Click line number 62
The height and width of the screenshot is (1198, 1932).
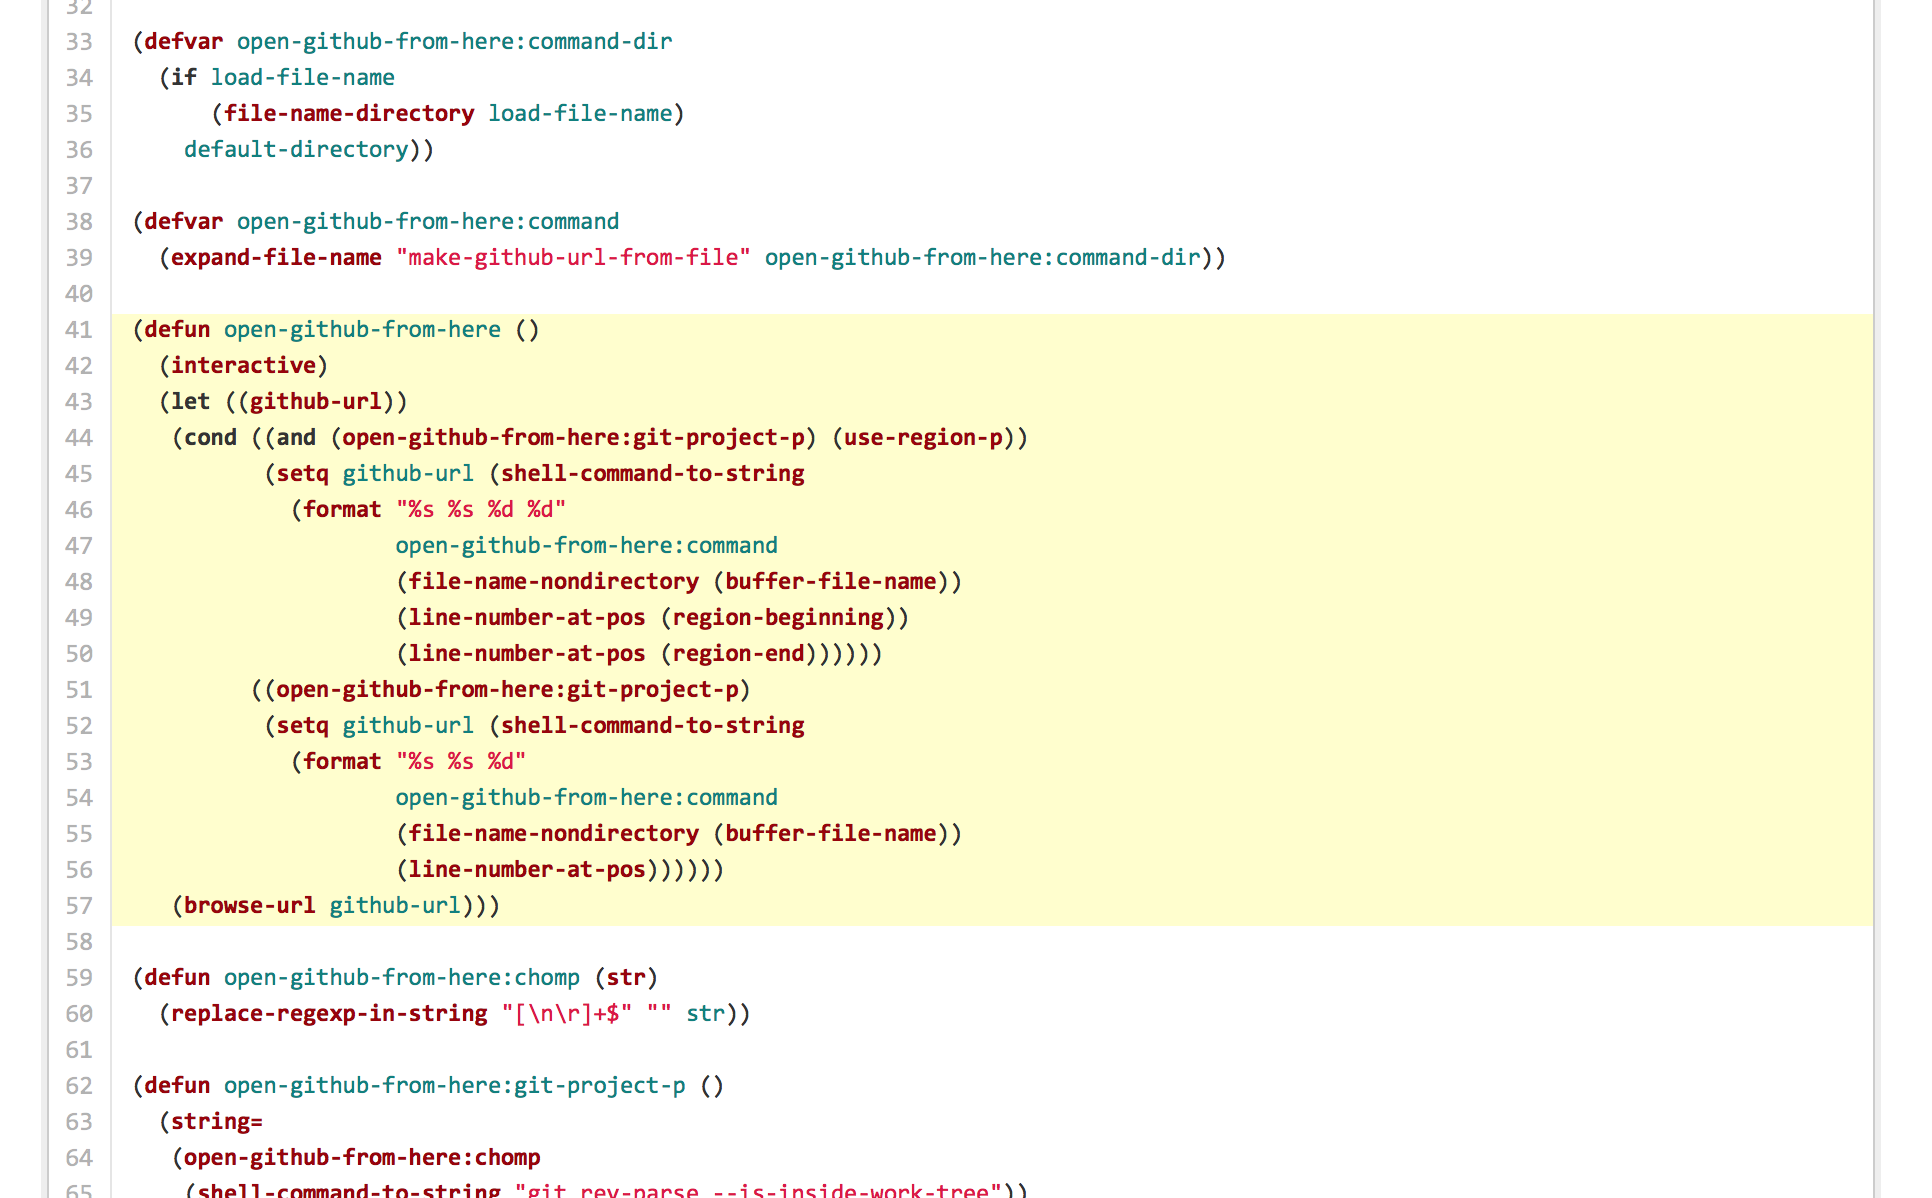pyautogui.click(x=79, y=1086)
